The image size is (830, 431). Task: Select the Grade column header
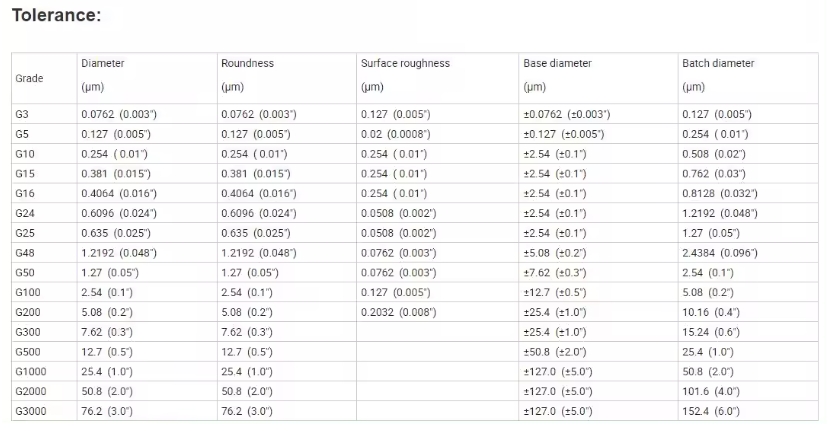tap(29, 78)
